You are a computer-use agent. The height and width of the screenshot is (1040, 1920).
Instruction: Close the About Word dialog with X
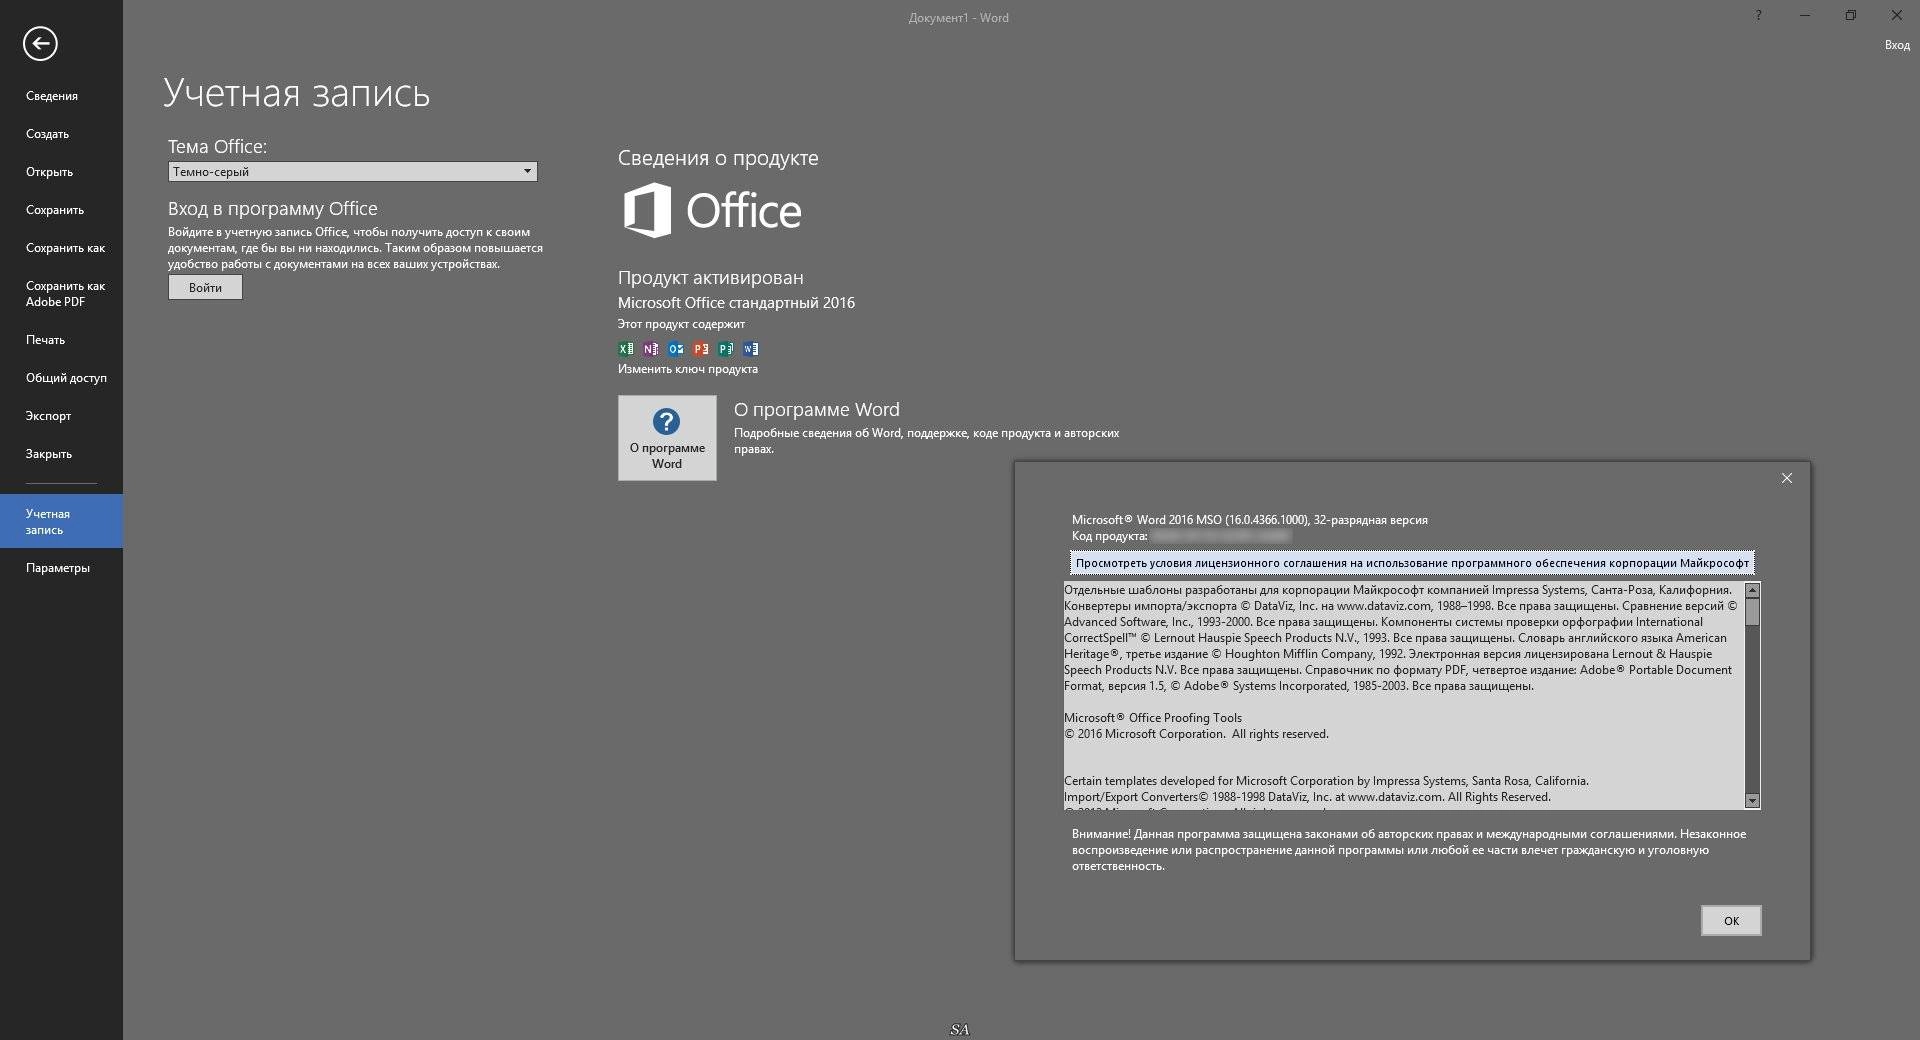(x=1787, y=478)
